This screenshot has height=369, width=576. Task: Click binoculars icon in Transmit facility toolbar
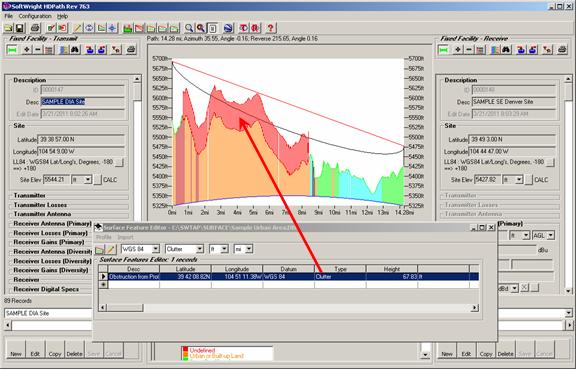click(75, 50)
